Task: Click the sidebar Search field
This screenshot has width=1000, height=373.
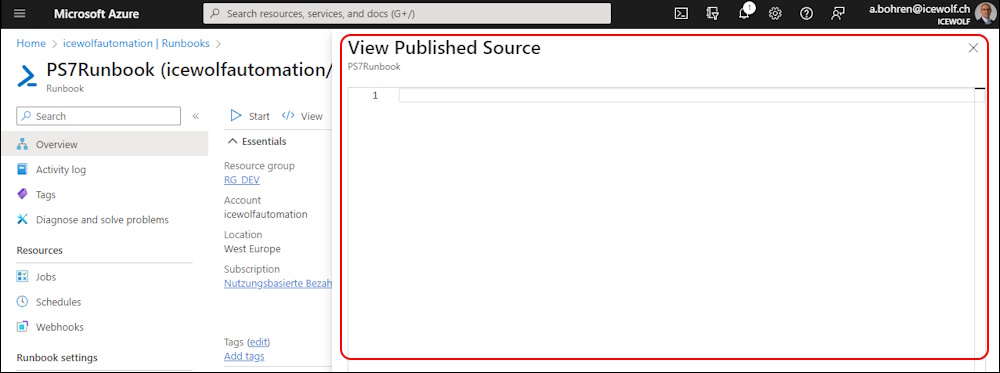Action: (x=99, y=116)
